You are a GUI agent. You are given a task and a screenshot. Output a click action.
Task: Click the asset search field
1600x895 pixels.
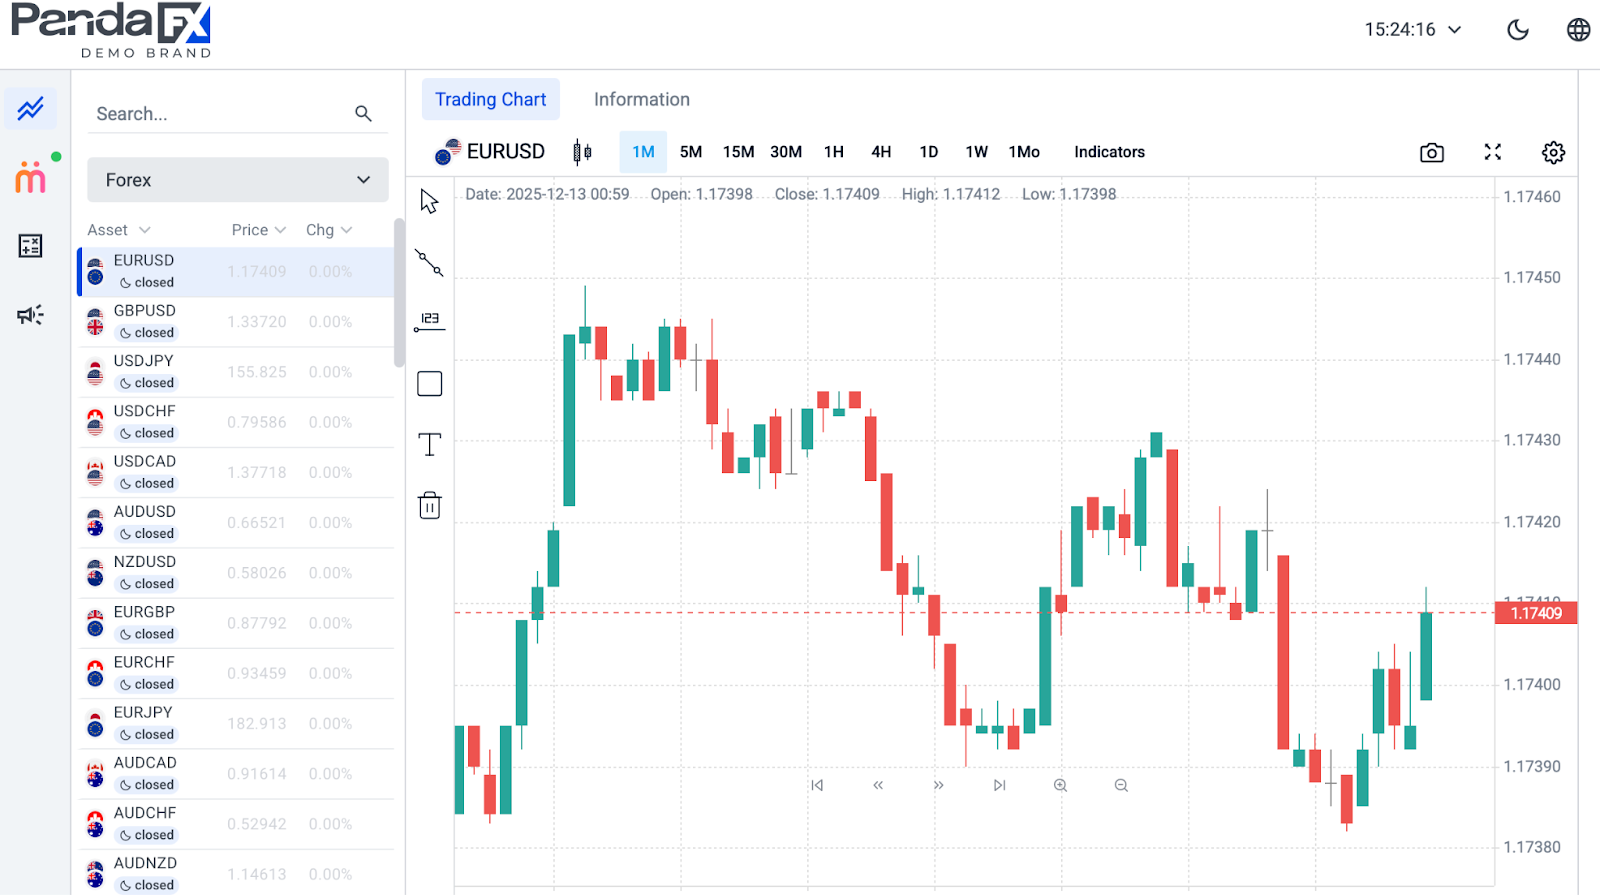[220, 114]
